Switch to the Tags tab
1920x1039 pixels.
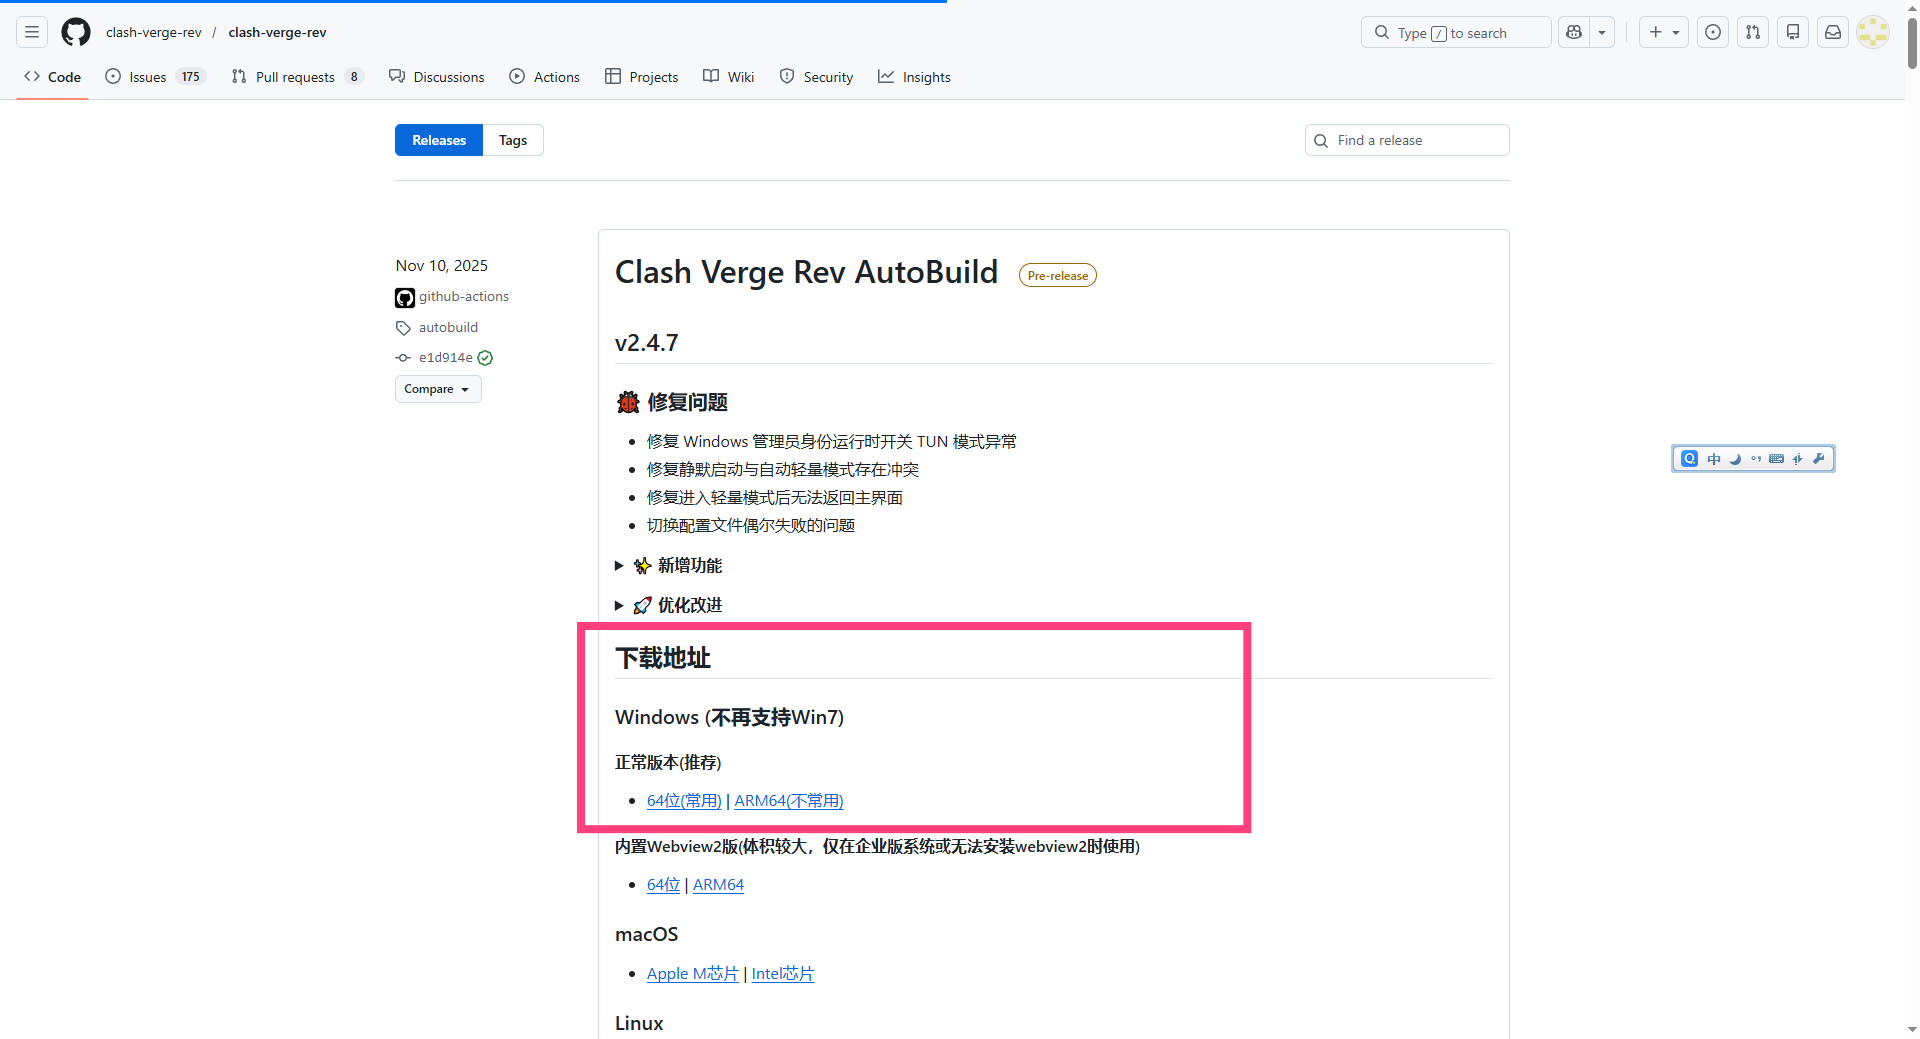click(x=512, y=140)
